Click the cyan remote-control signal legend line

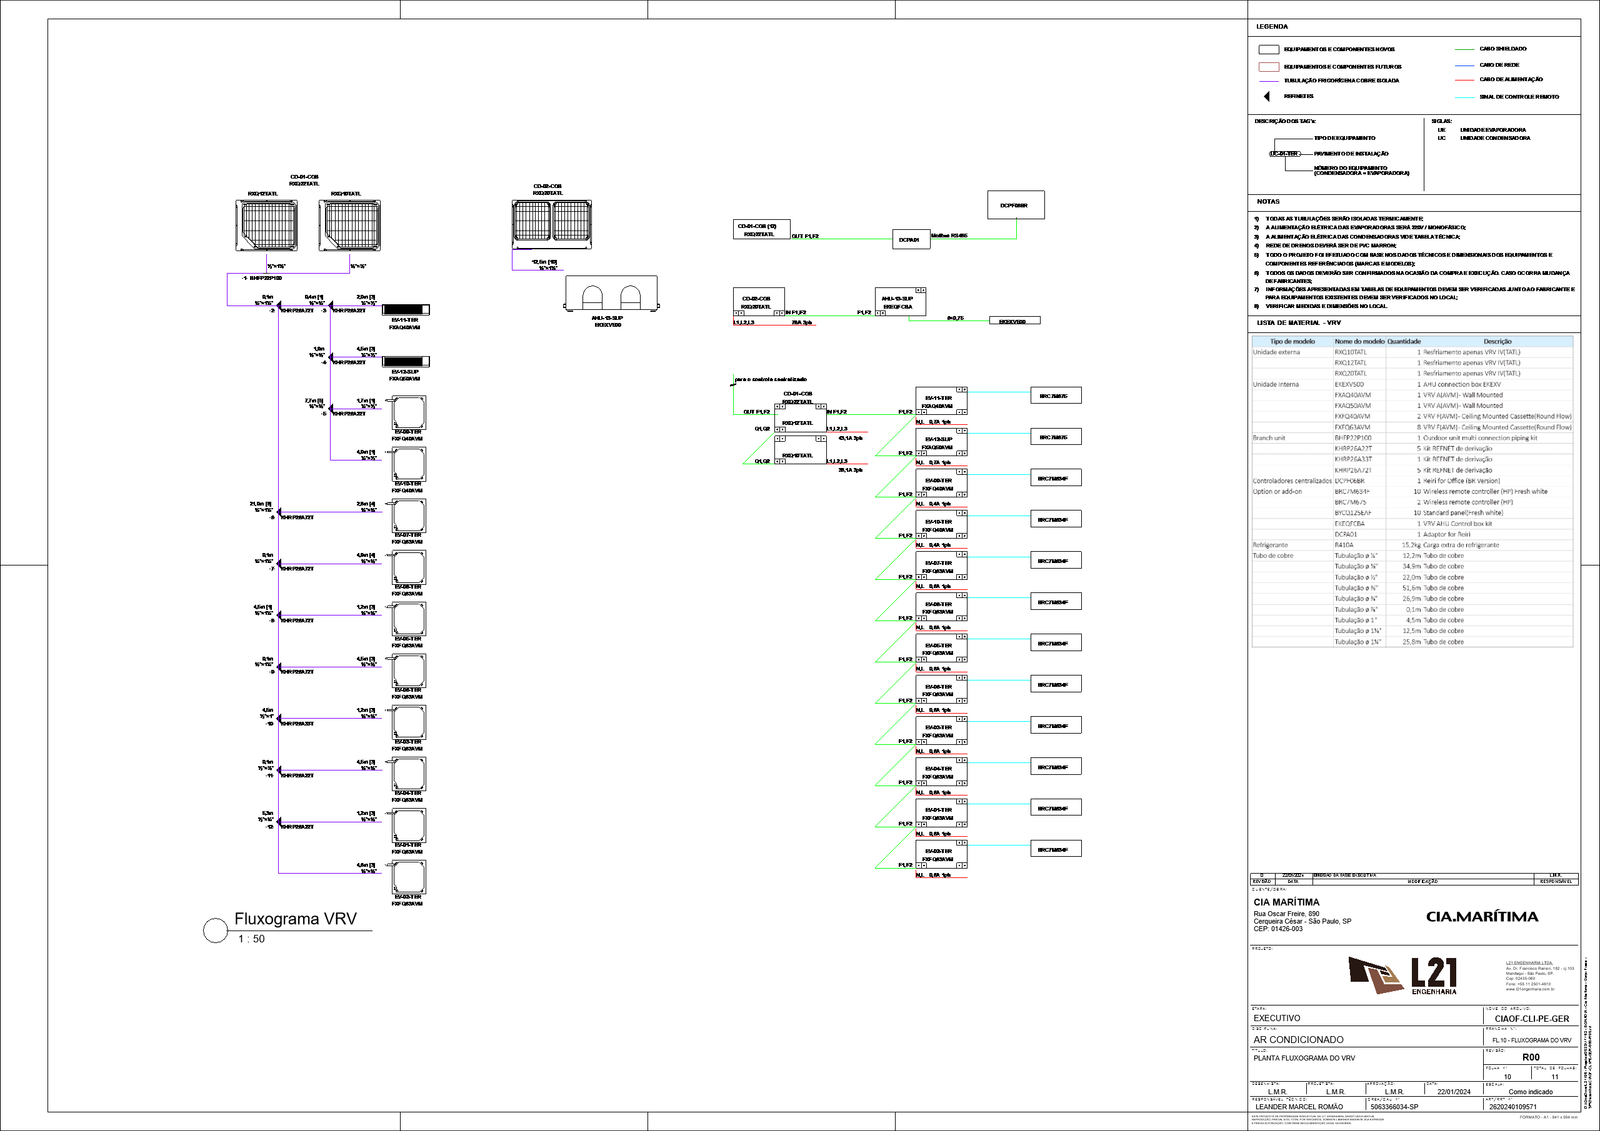pyautogui.click(x=1463, y=97)
